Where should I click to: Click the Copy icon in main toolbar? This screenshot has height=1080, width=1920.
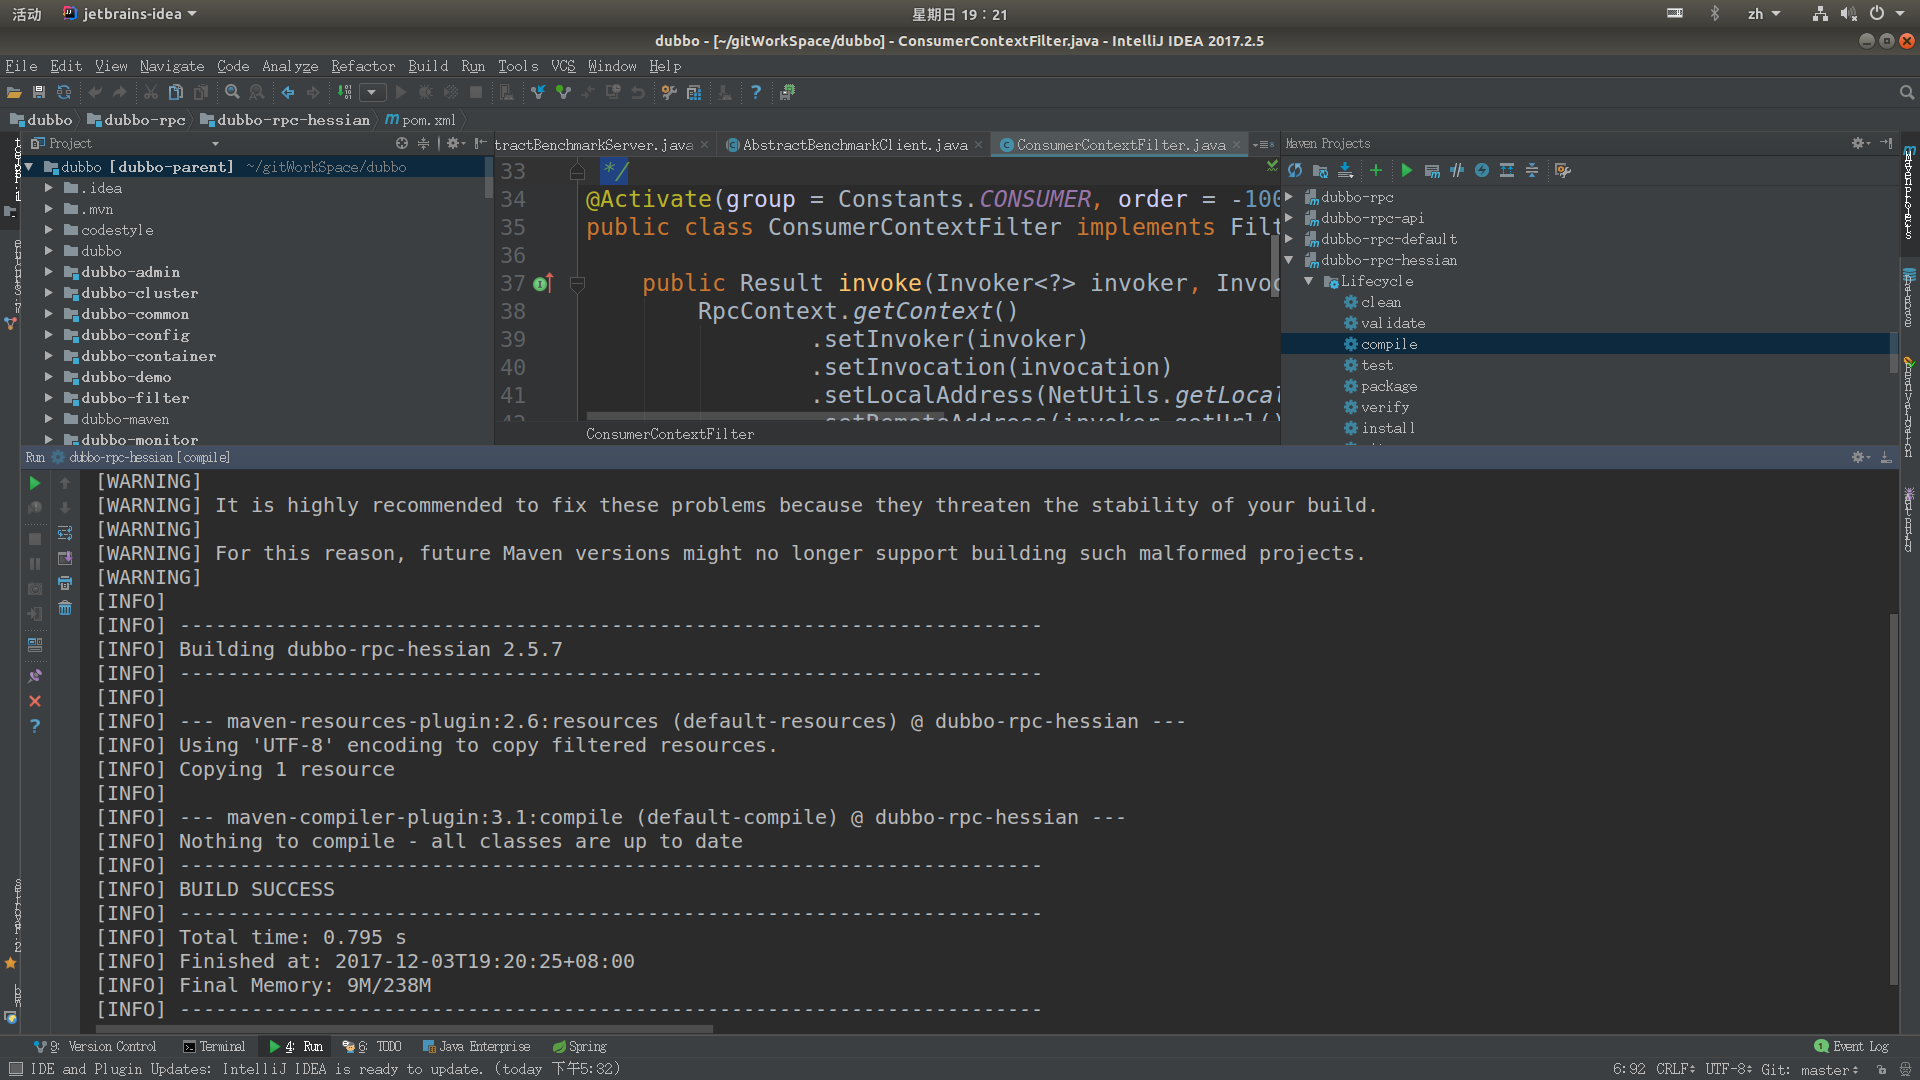click(x=176, y=92)
